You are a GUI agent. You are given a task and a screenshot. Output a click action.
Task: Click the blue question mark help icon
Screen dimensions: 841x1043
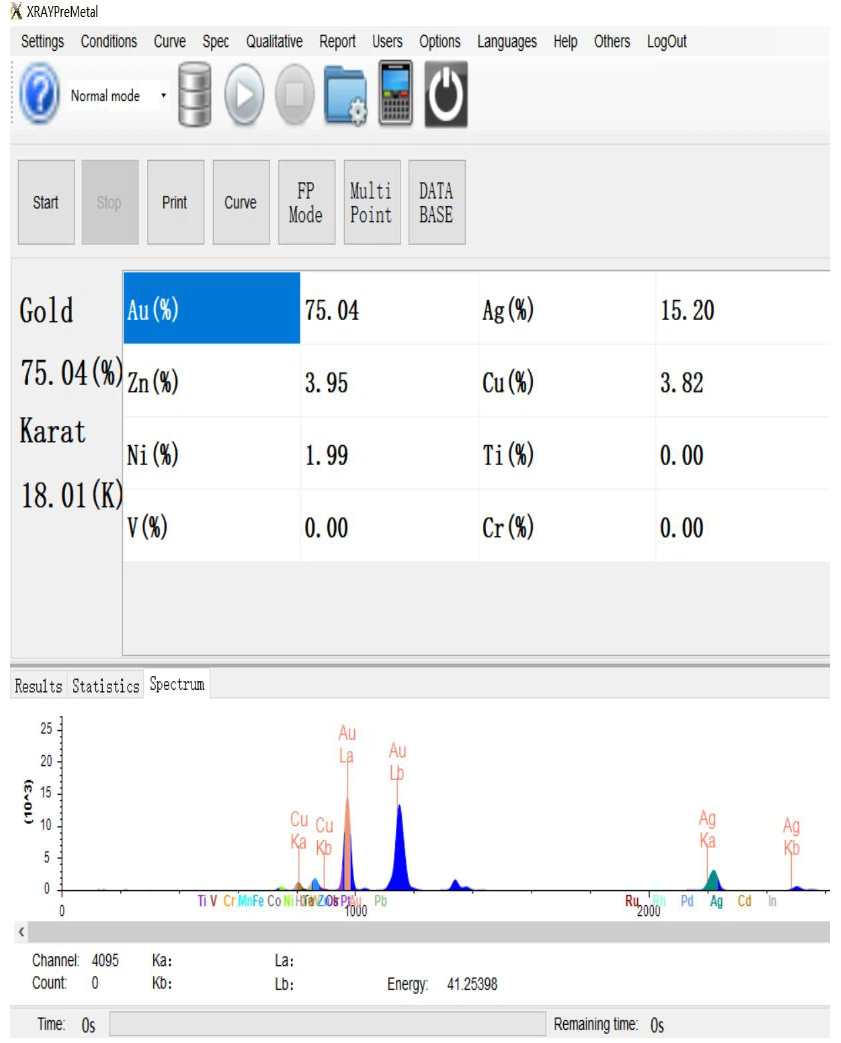pyautogui.click(x=40, y=95)
